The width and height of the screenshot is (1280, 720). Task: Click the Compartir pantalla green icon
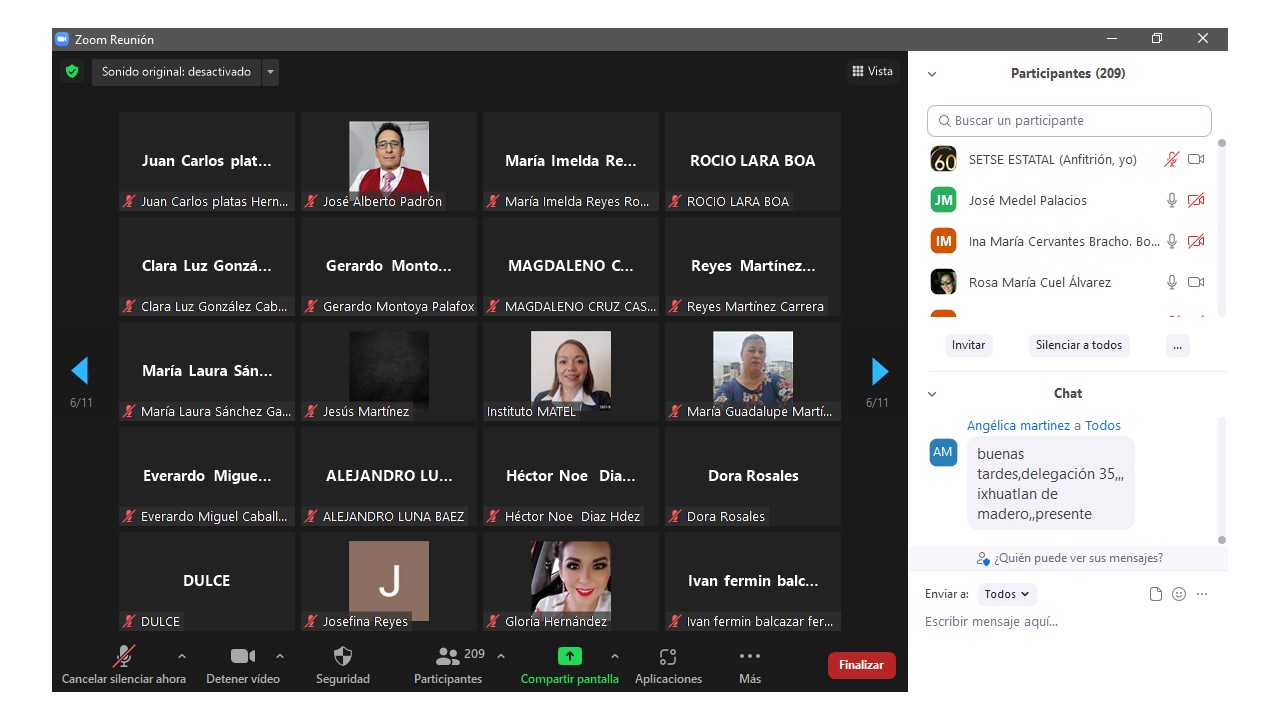click(x=569, y=657)
